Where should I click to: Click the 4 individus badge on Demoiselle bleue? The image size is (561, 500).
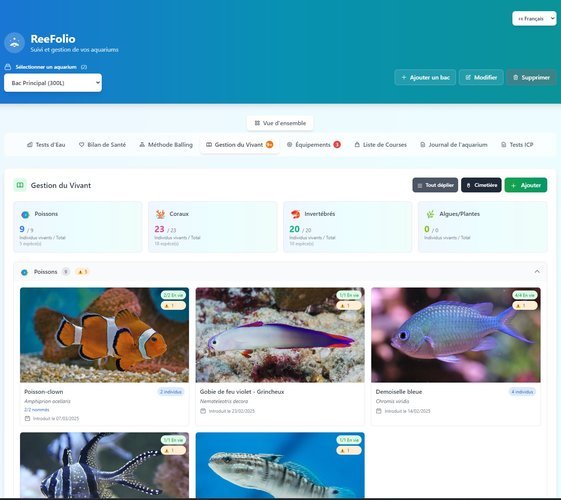point(522,392)
